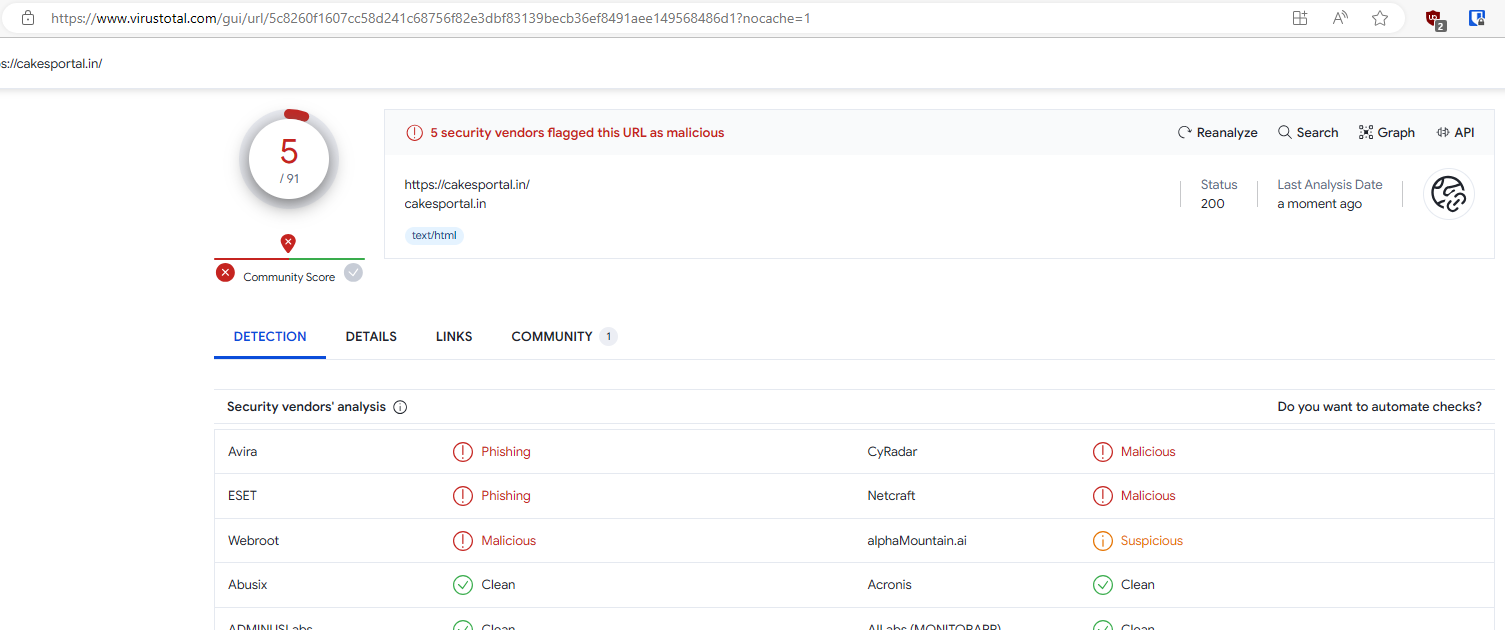Click the text/html tag
The height and width of the screenshot is (630, 1505).
tap(434, 236)
